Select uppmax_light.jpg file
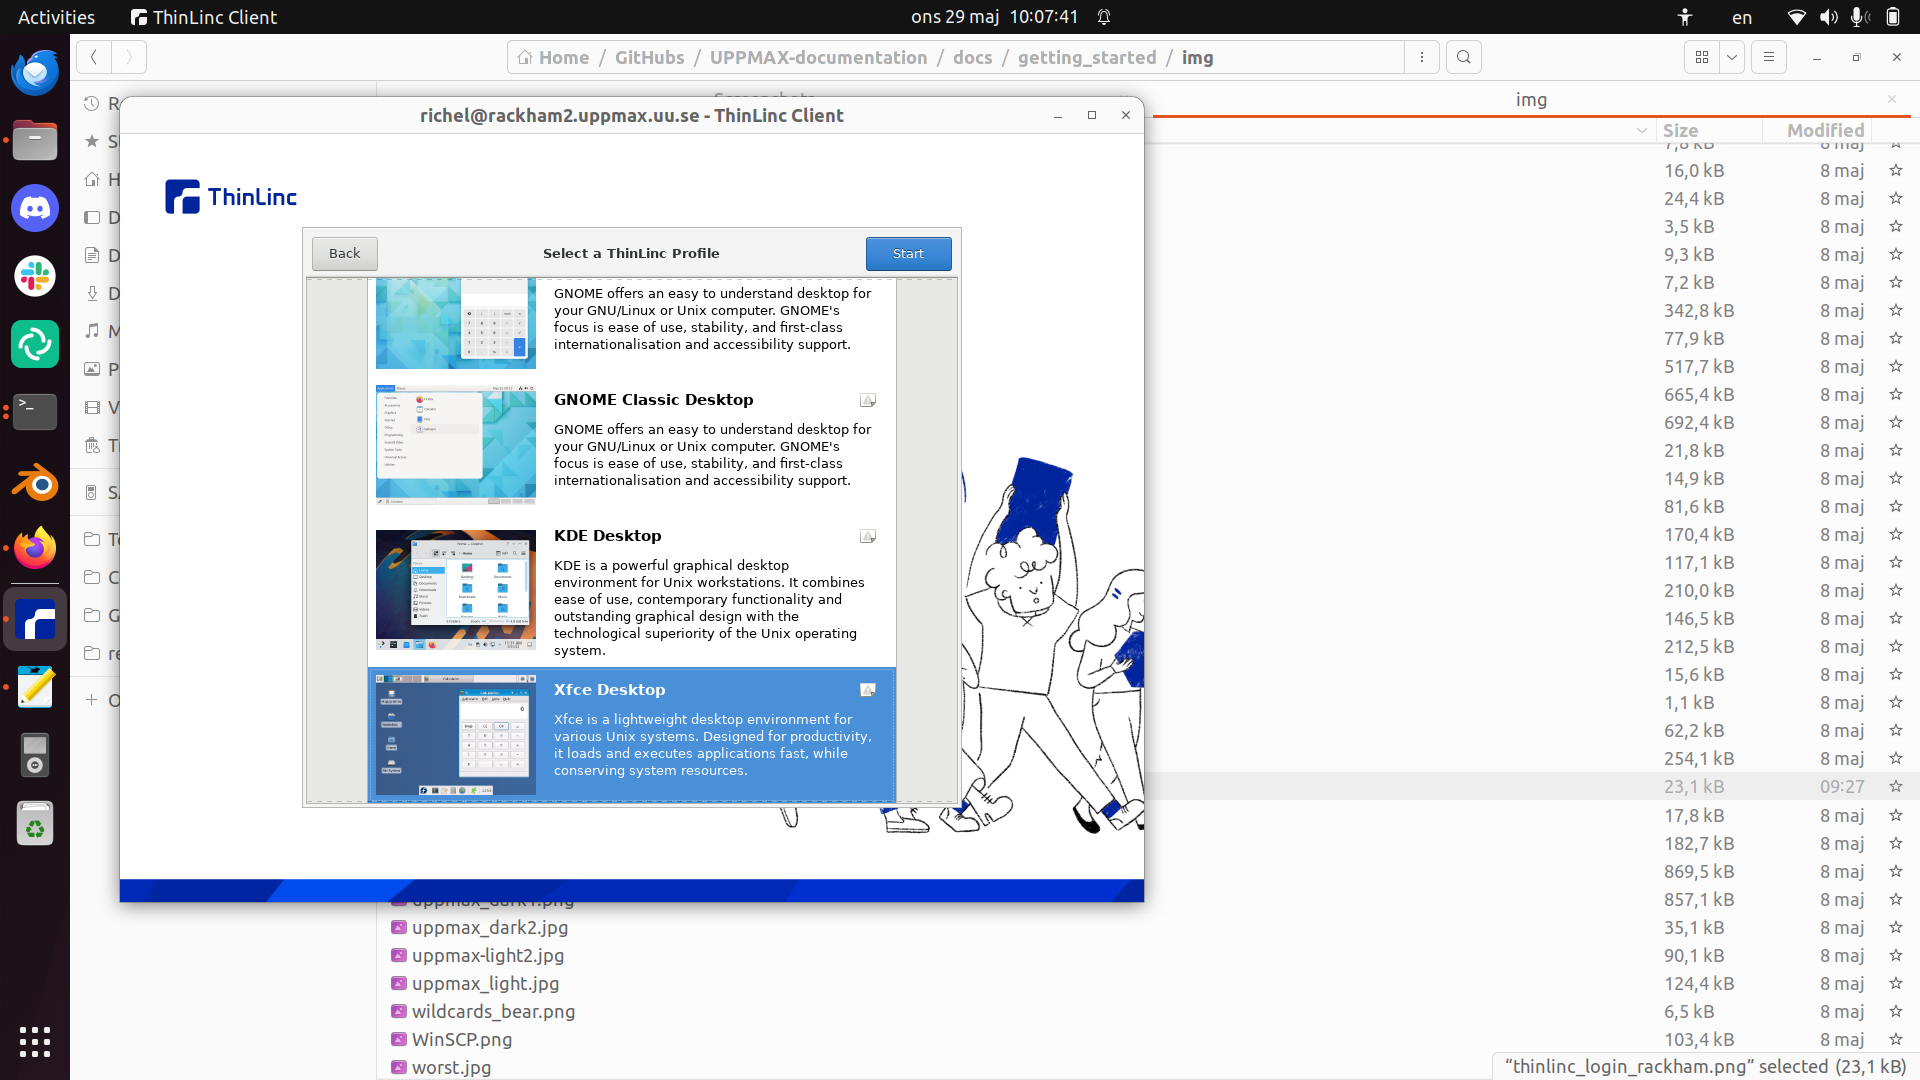The image size is (1920, 1080). [485, 984]
